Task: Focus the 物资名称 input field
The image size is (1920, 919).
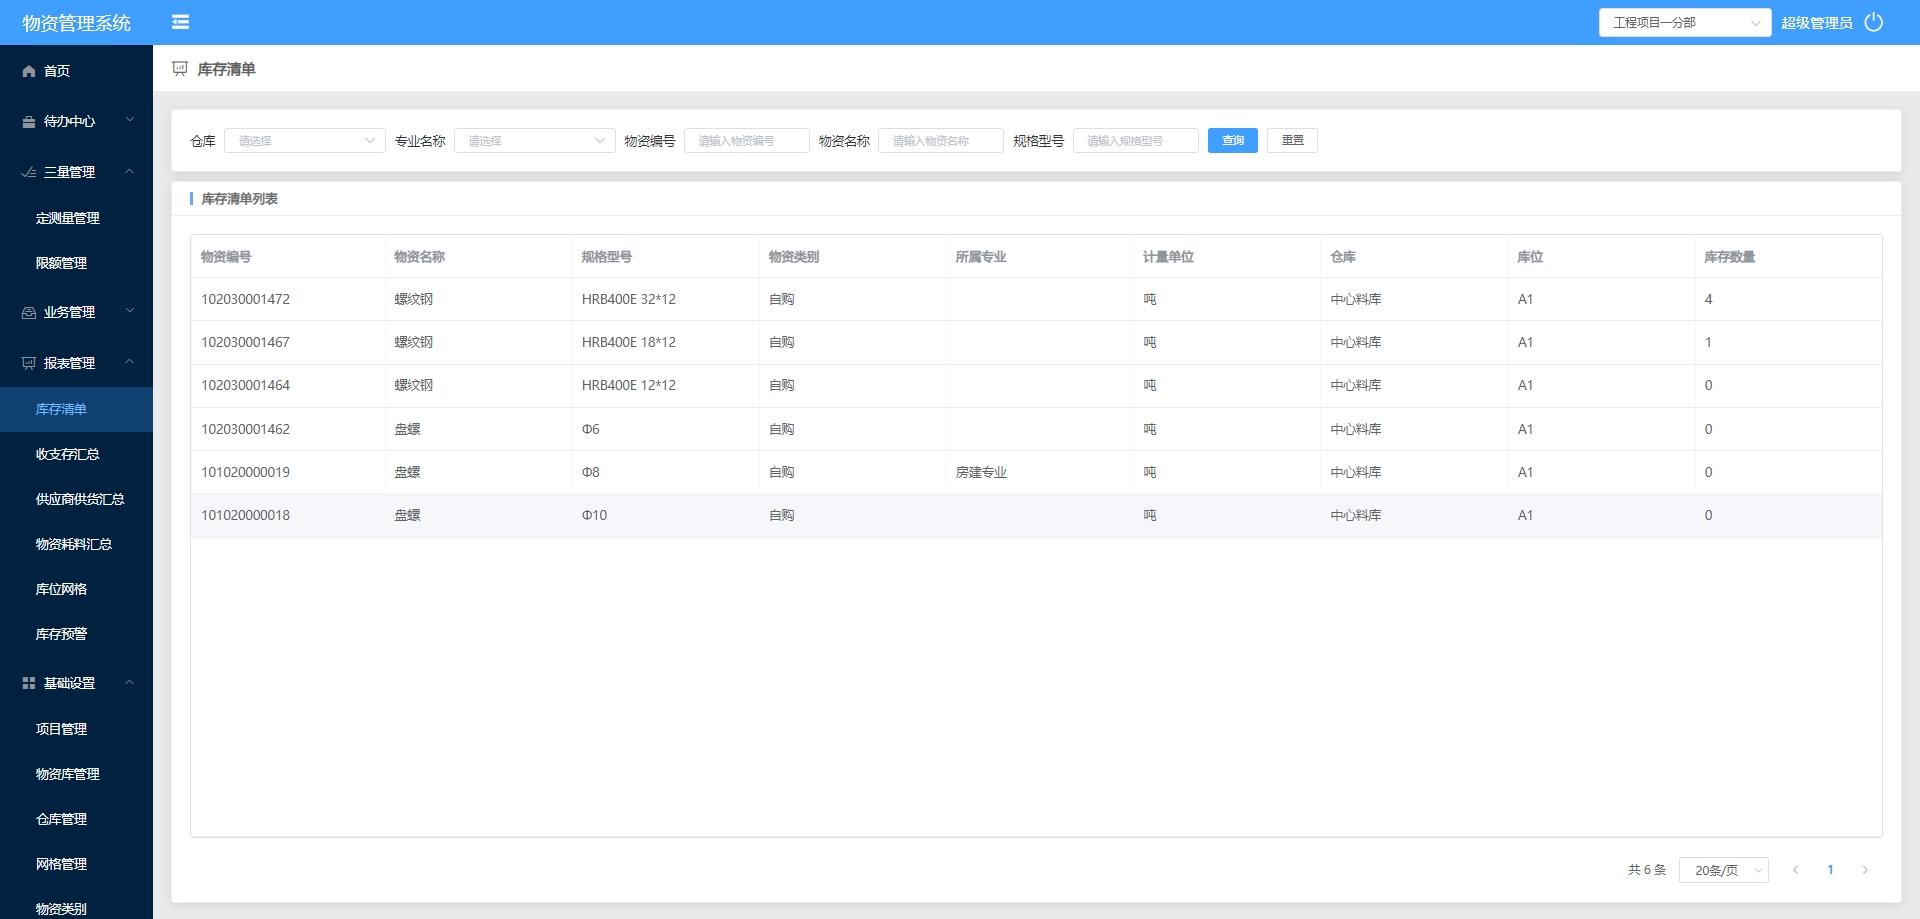Action: (941, 141)
